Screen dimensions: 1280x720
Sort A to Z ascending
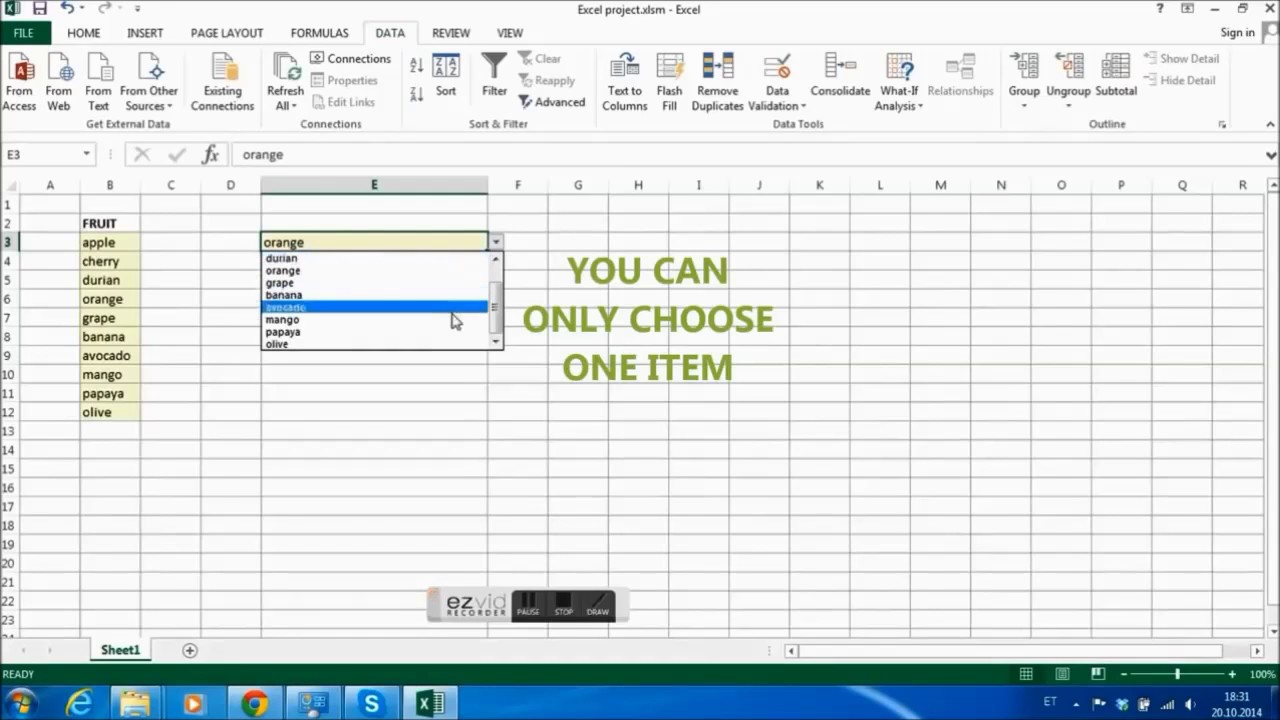(417, 65)
